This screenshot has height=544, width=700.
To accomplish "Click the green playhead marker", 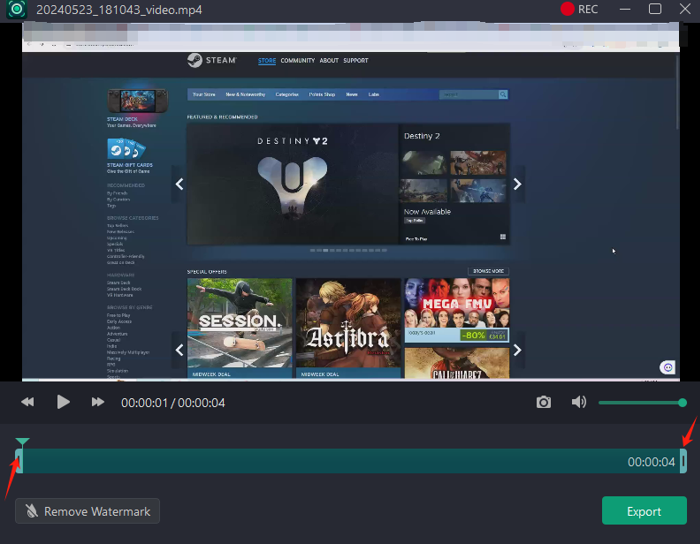I will [22, 442].
